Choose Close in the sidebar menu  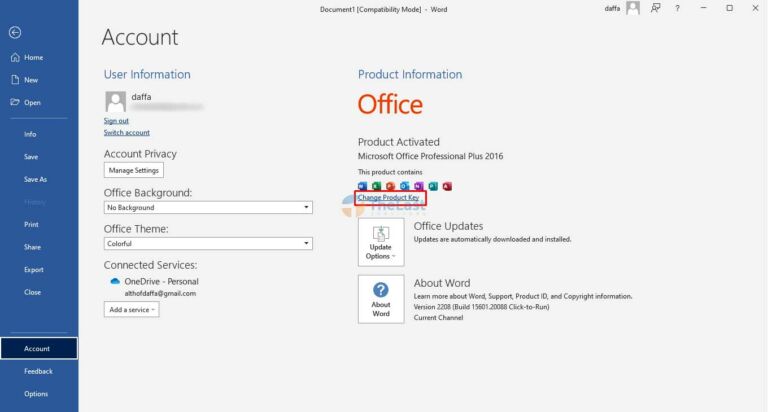click(x=32, y=292)
